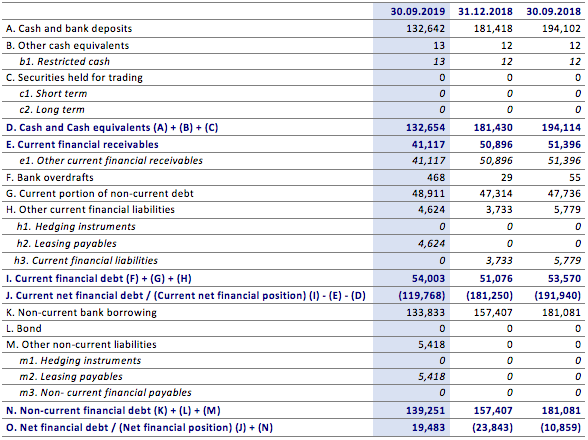The height and width of the screenshot is (440, 588).
Task: Select the 'A. Cash and bank deposits' row label
Action: tap(69, 29)
